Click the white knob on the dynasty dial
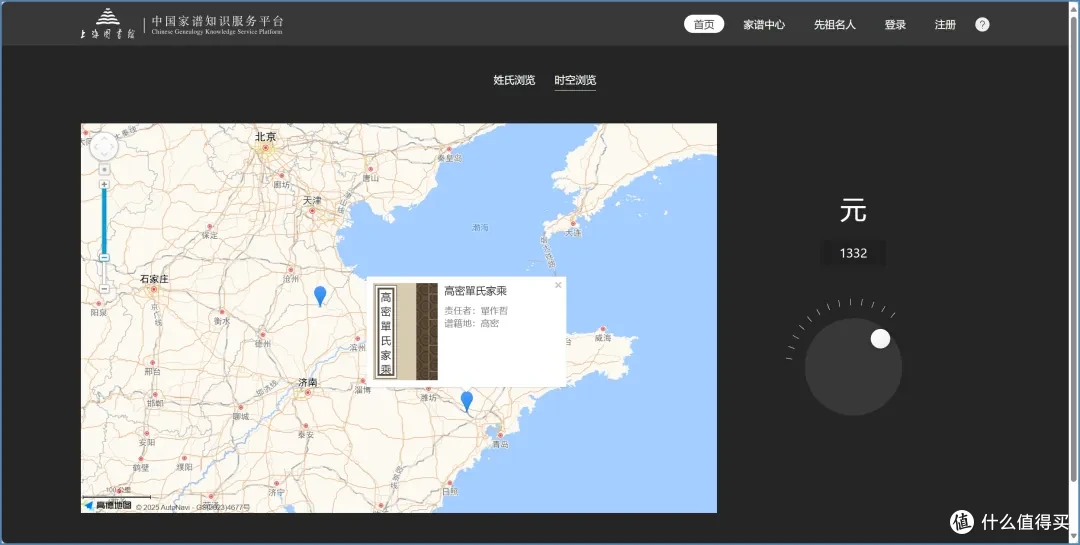The width and height of the screenshot is (1080, 545). tap(880, 339)
